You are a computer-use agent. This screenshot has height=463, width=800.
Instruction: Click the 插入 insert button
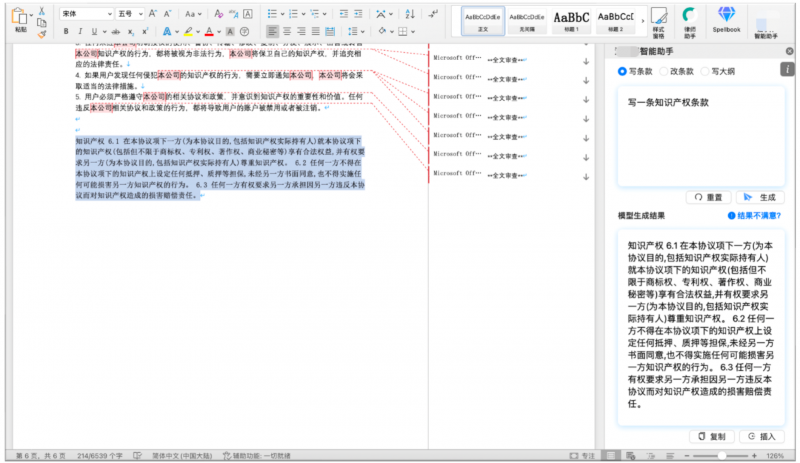[762, 436]
